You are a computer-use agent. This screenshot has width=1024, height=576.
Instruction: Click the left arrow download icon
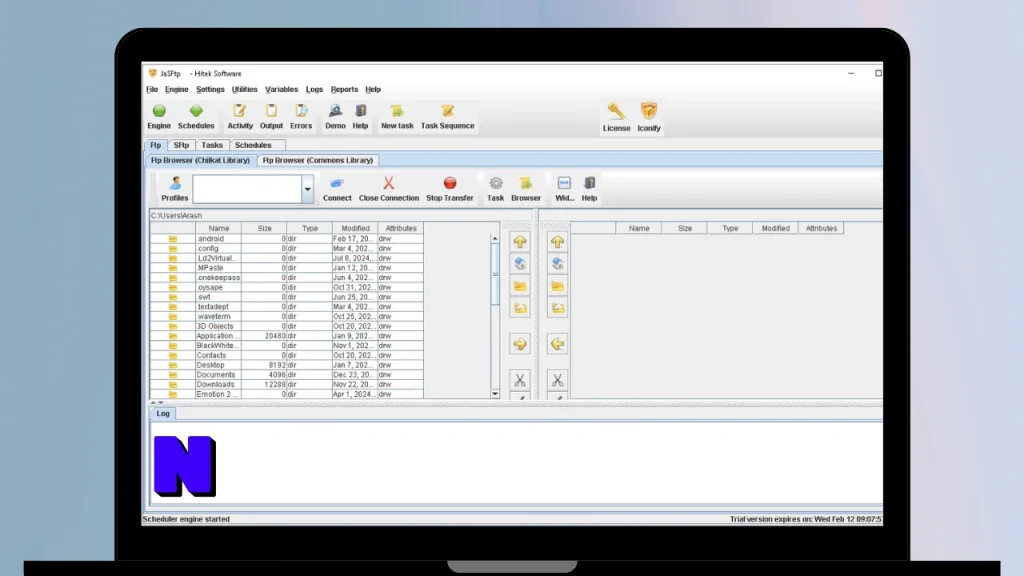(x=557, y=344)
